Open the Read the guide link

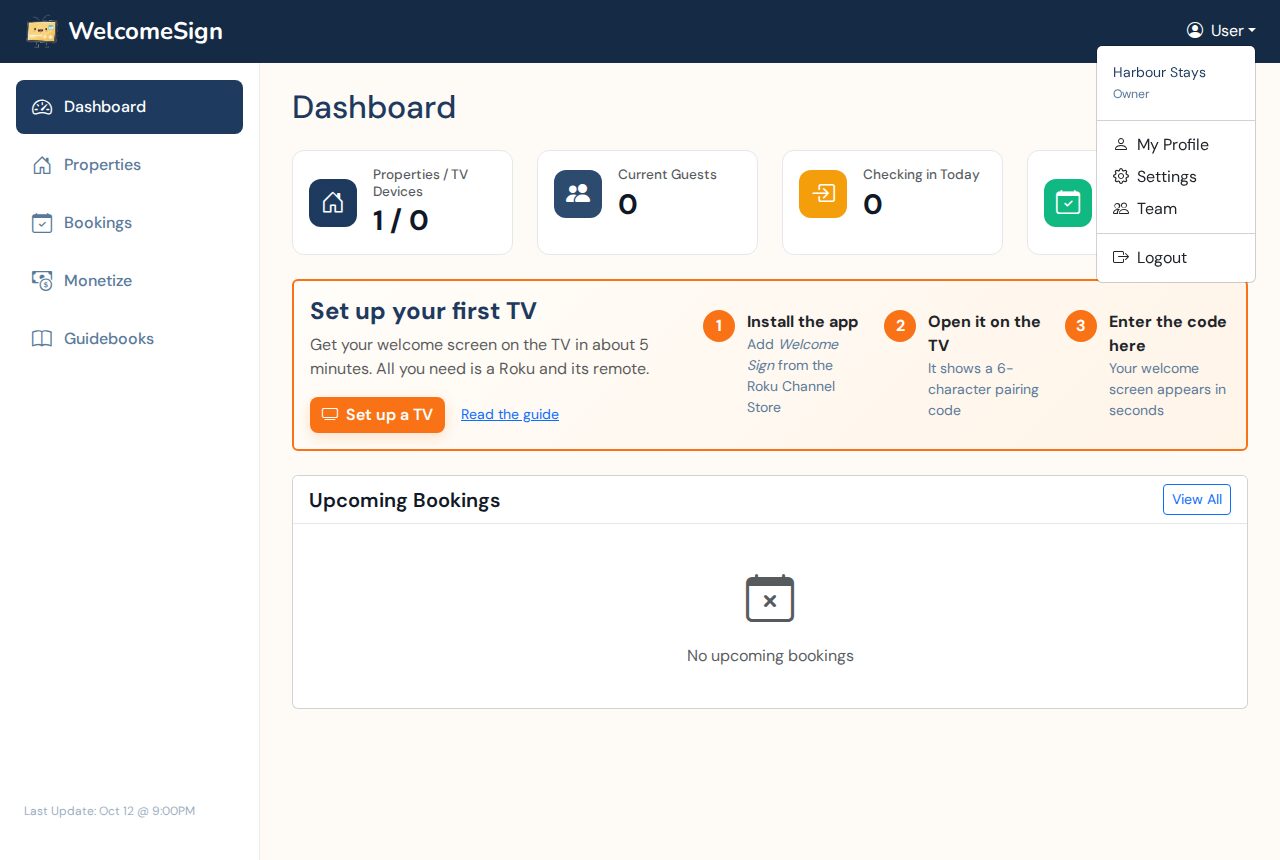pyautogui.click(x=510, y=415)
